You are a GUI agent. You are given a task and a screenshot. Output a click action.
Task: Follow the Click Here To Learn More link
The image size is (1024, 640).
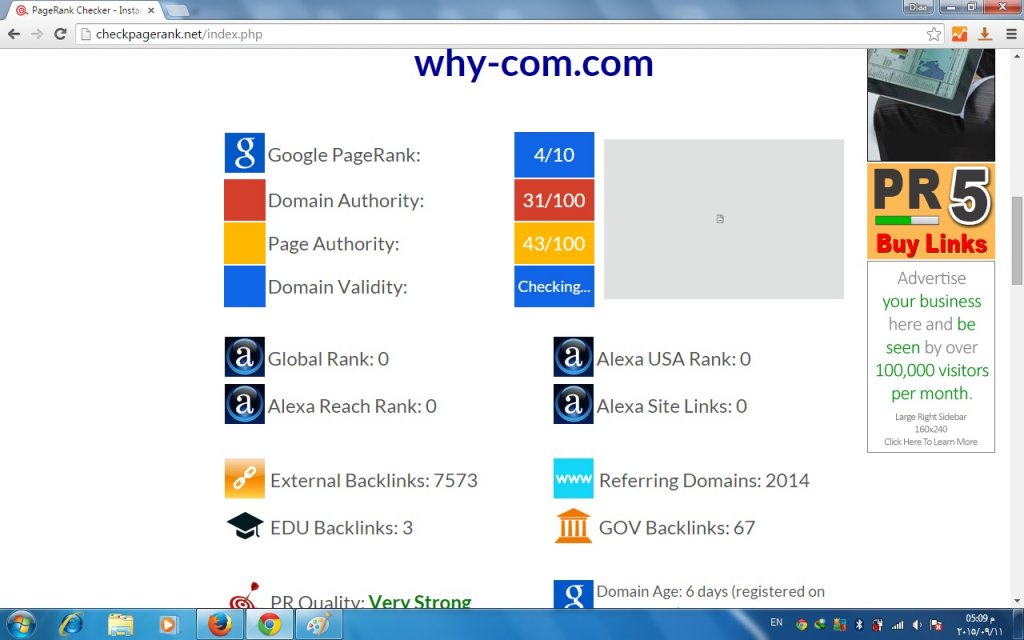coord(931,442)
